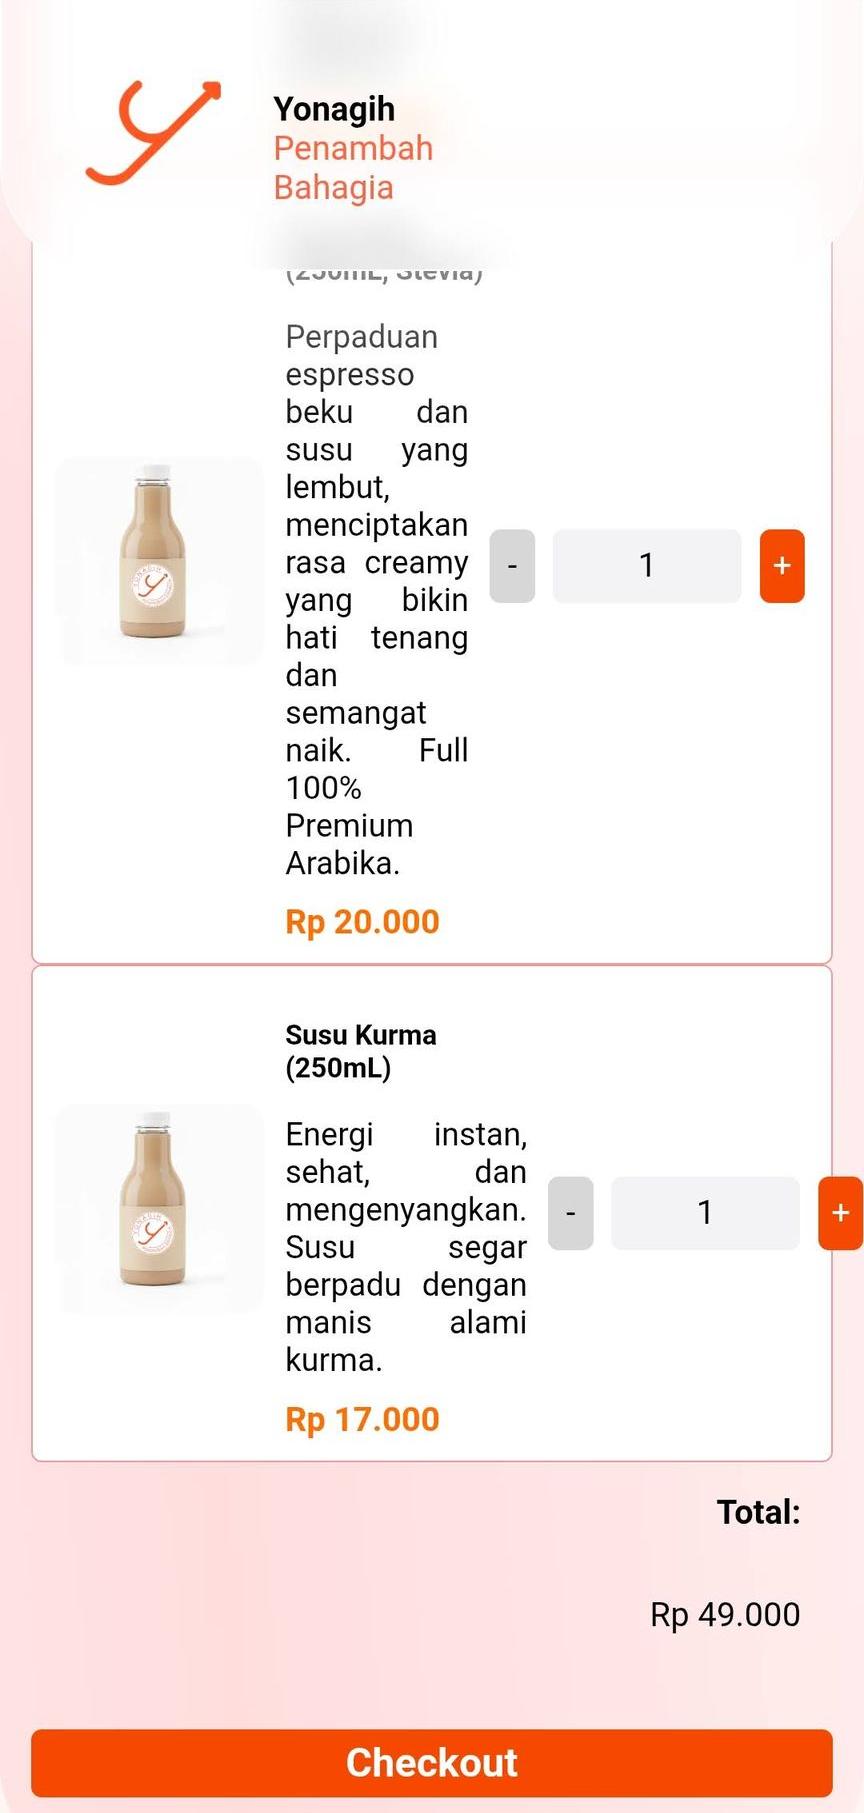The image size is (864, 1813).
Task: Focus the espresso drink quantity field
Action: (x=646, y=566)
